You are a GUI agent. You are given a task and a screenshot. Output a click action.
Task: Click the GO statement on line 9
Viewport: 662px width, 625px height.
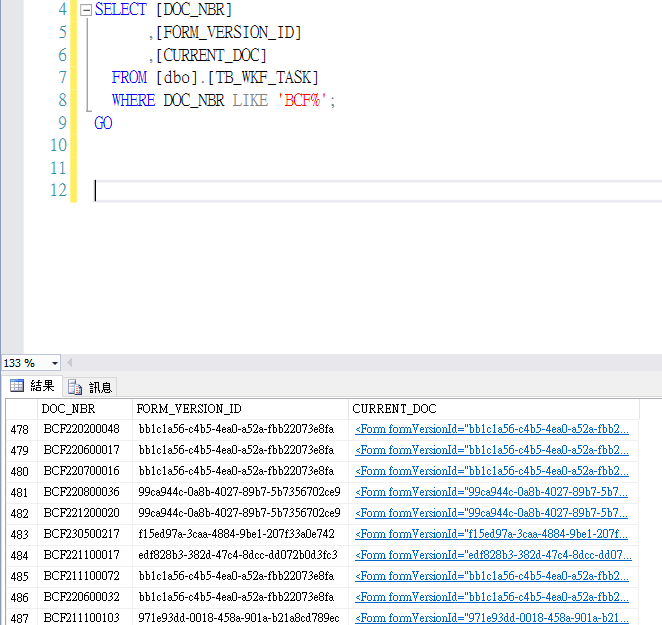103,123
